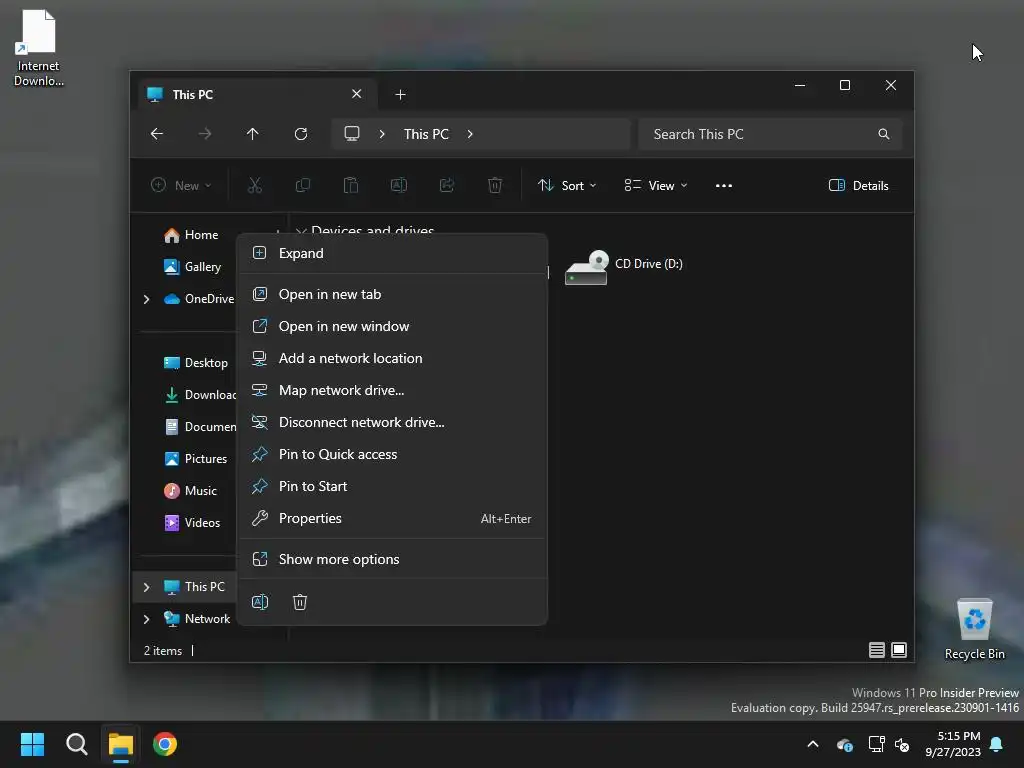
Task: Open taskbar Search
Action: tap(76, 744)
